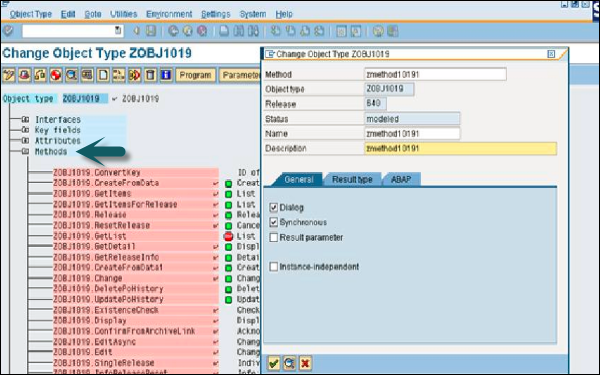Open the Goto menu
Screen dimensions: 600x375
[x=93, y=14]
